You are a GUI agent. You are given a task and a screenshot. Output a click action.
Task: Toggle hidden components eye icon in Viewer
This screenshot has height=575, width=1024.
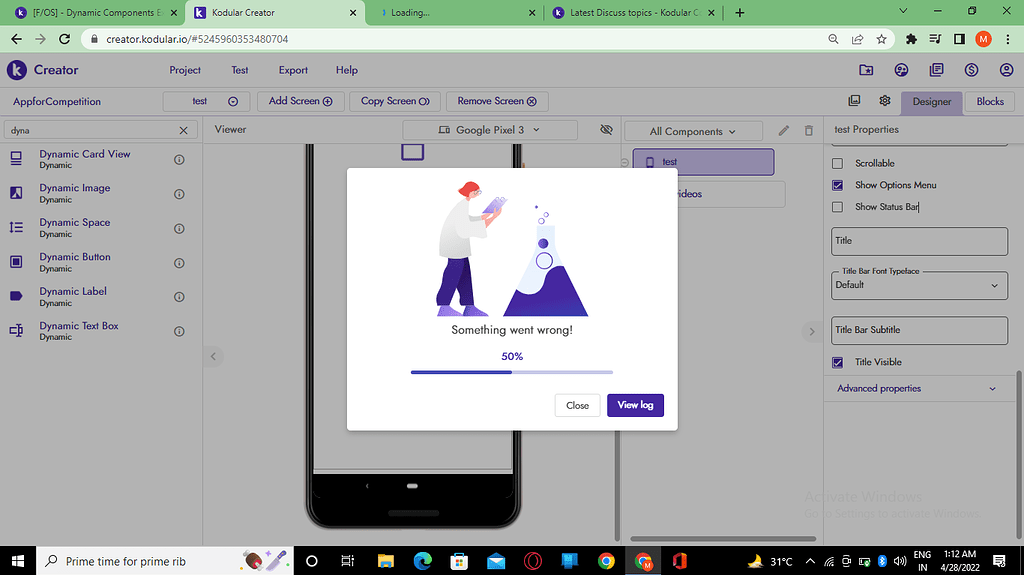[606, 130]
